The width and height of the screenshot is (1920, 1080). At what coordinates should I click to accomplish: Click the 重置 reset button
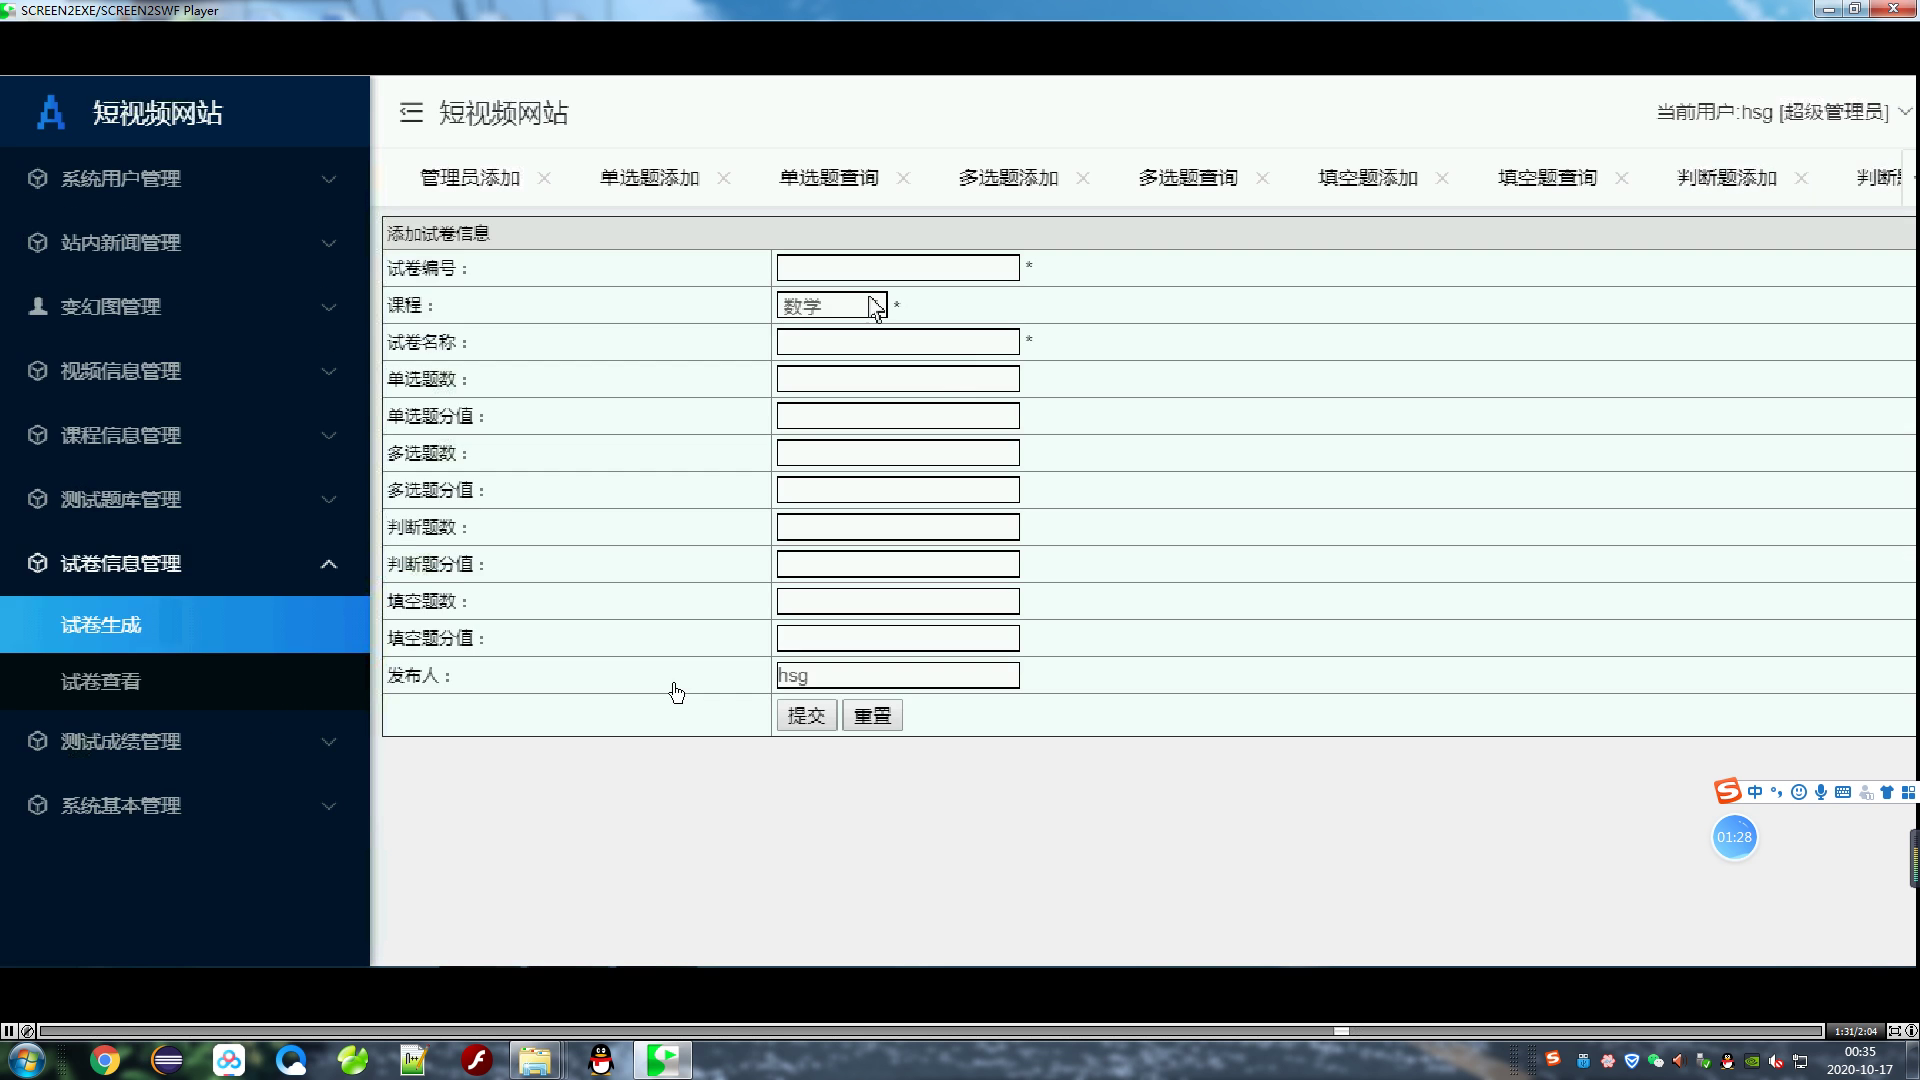(x=872, y=715)
